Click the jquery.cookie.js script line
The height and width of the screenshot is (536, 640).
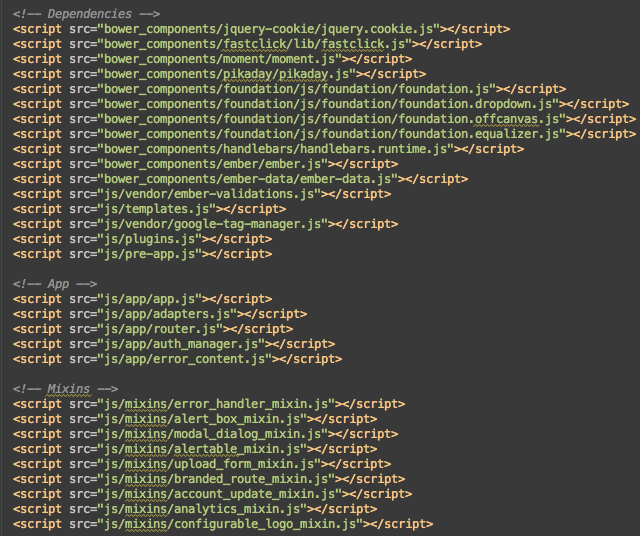(261, 29)
